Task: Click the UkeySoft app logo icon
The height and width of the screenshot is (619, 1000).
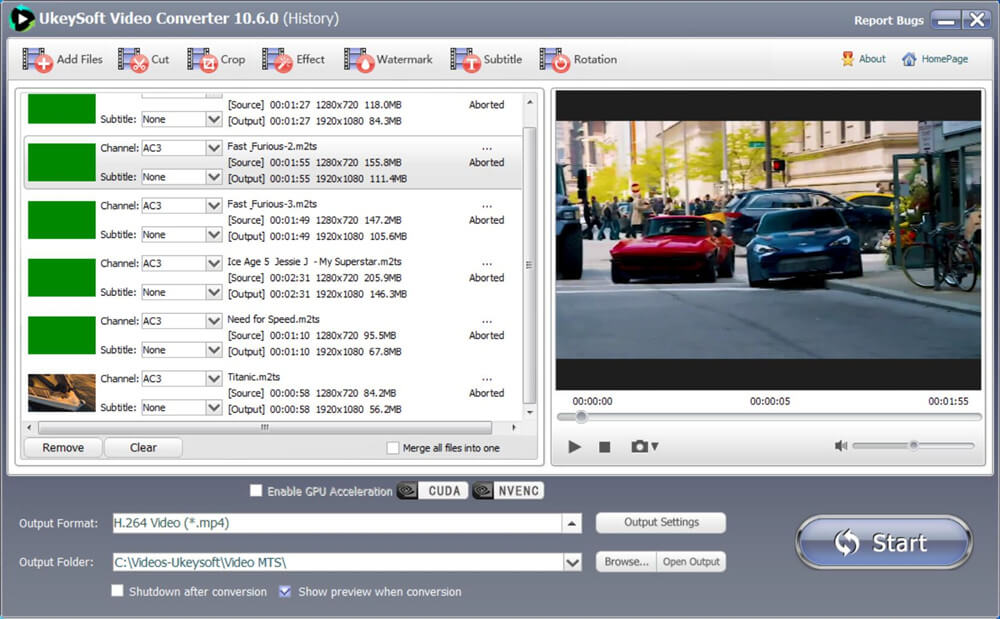Action: pos(21,18)
